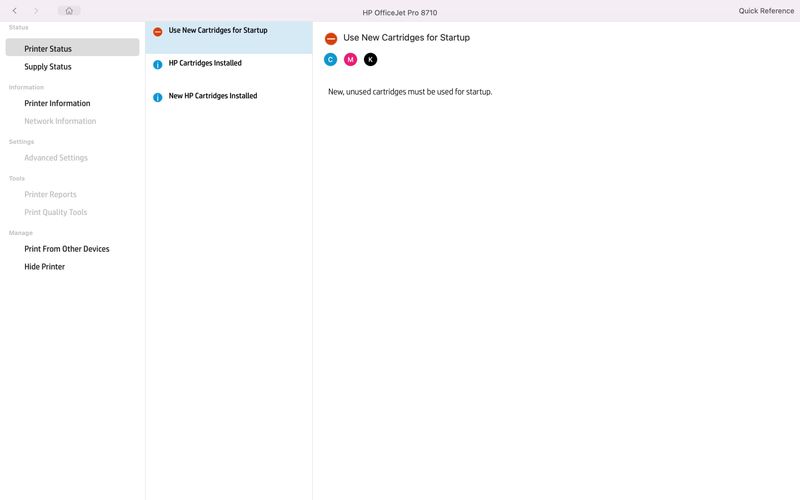Screen dimensions: 800x500
Task: Open the home screen via house icon
Action: tap(69, 11)
